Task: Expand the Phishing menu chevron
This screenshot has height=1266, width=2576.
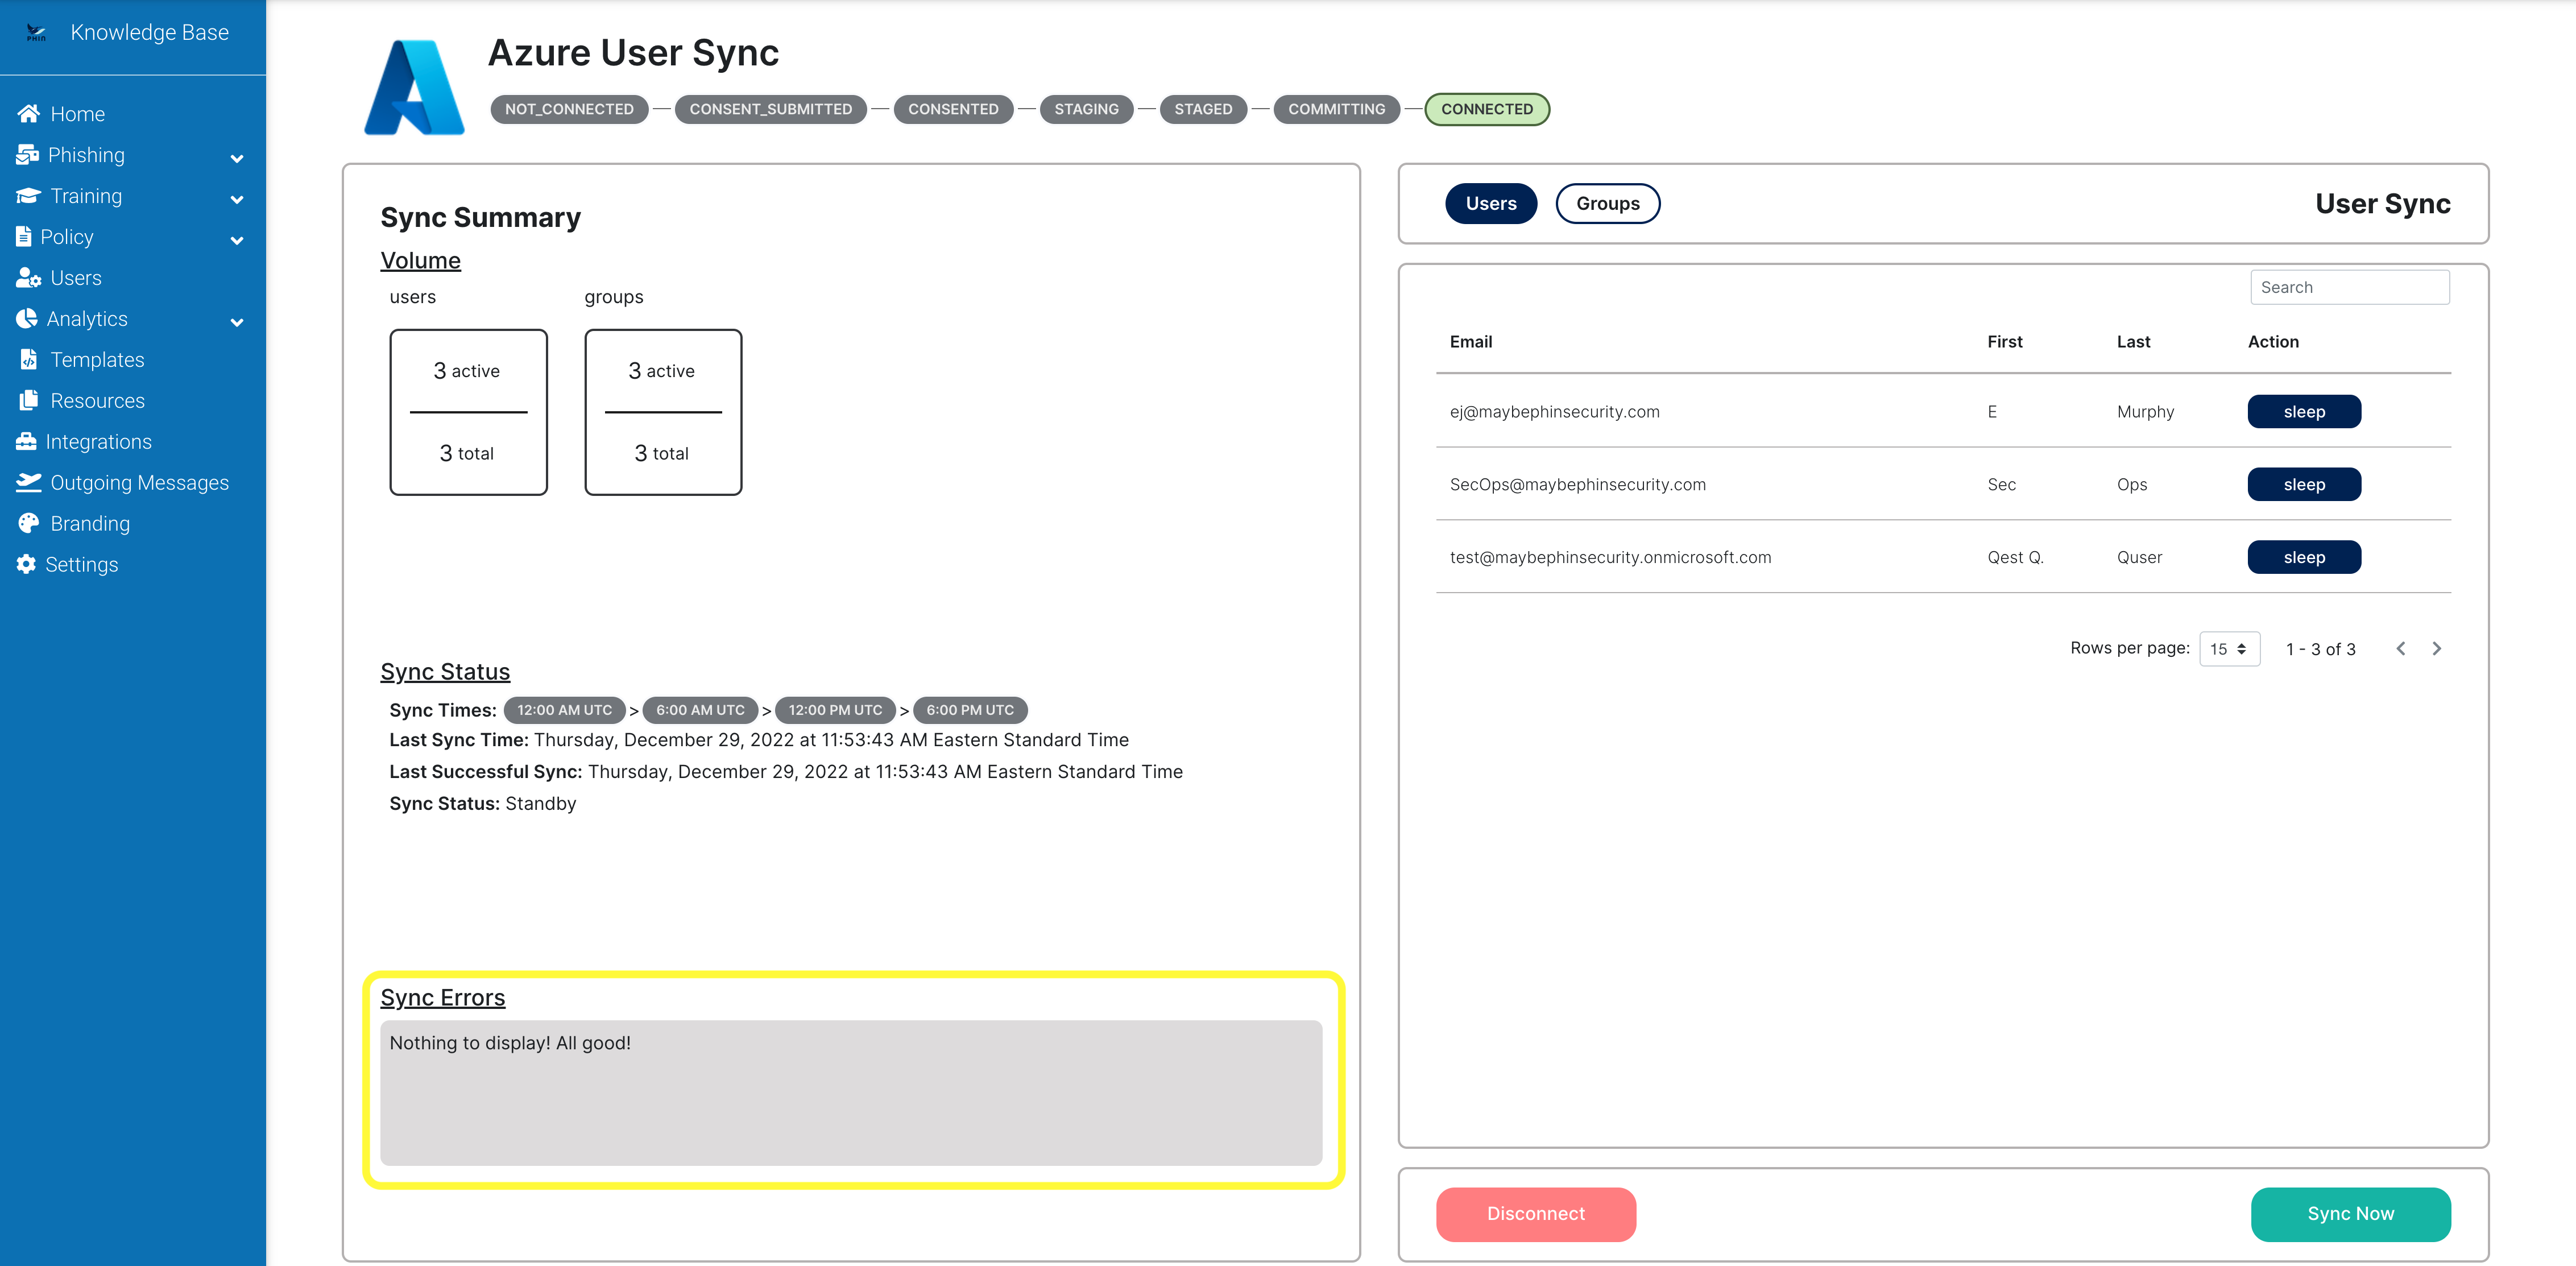Action: coord(237,158)
